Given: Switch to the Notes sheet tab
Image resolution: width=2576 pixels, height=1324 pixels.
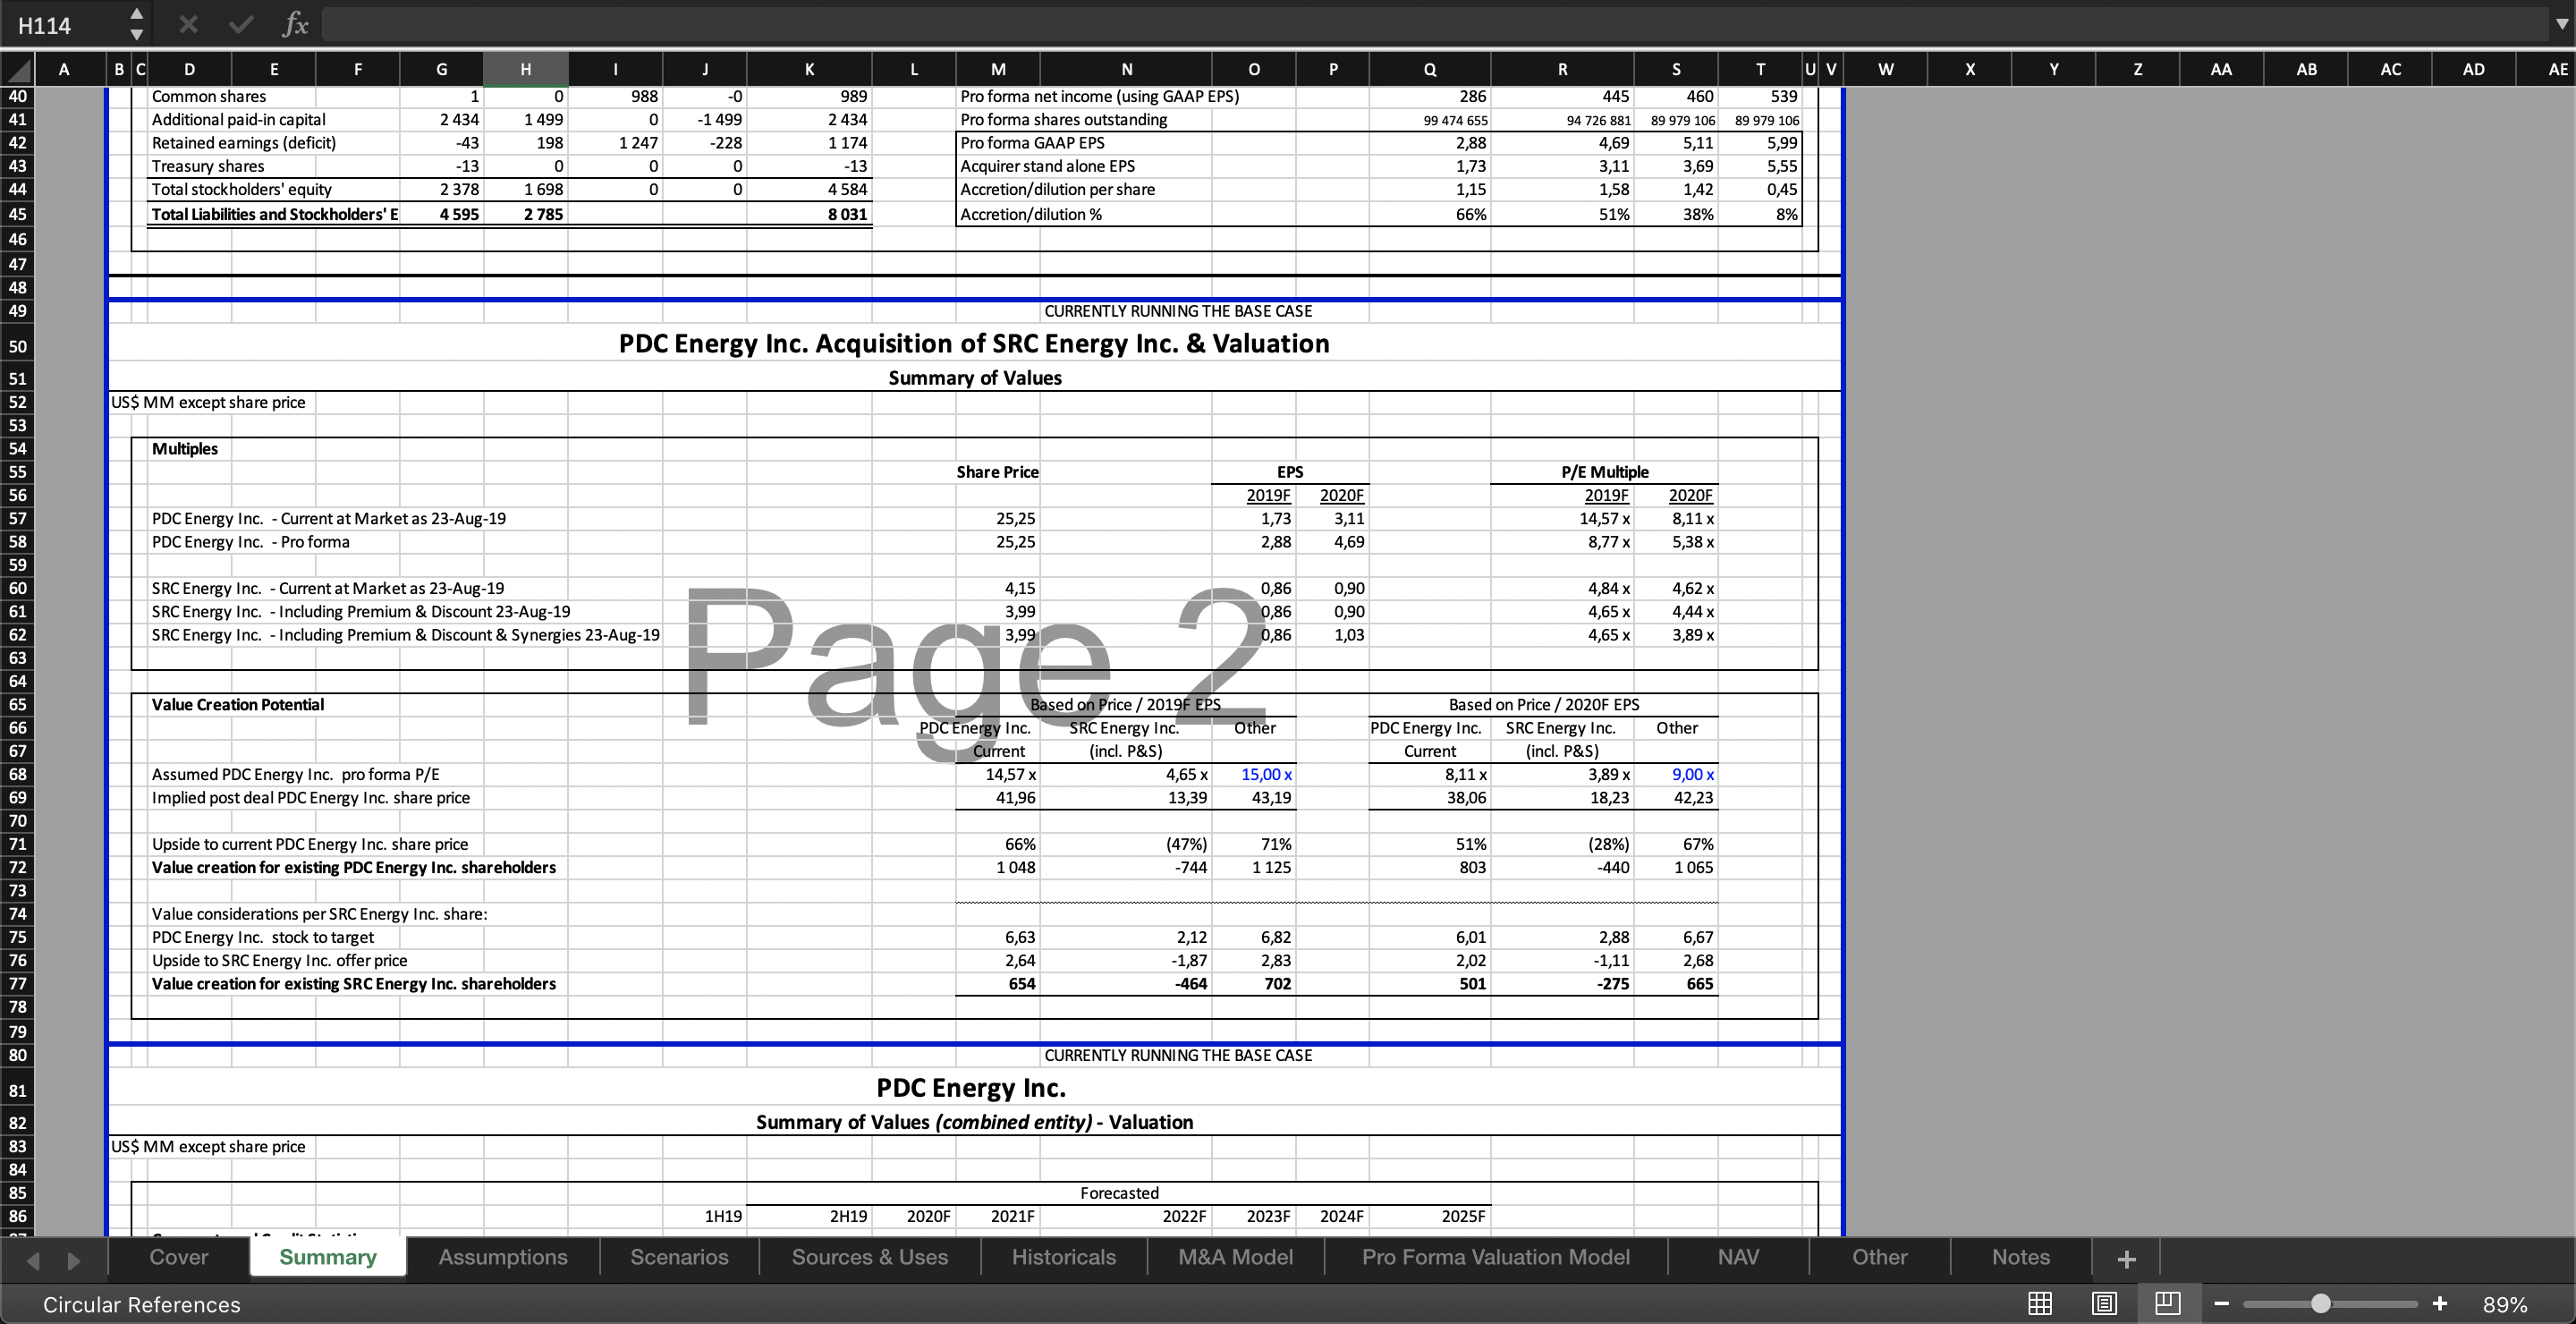Looking at the screenshot, I should coord(2020,1257).
